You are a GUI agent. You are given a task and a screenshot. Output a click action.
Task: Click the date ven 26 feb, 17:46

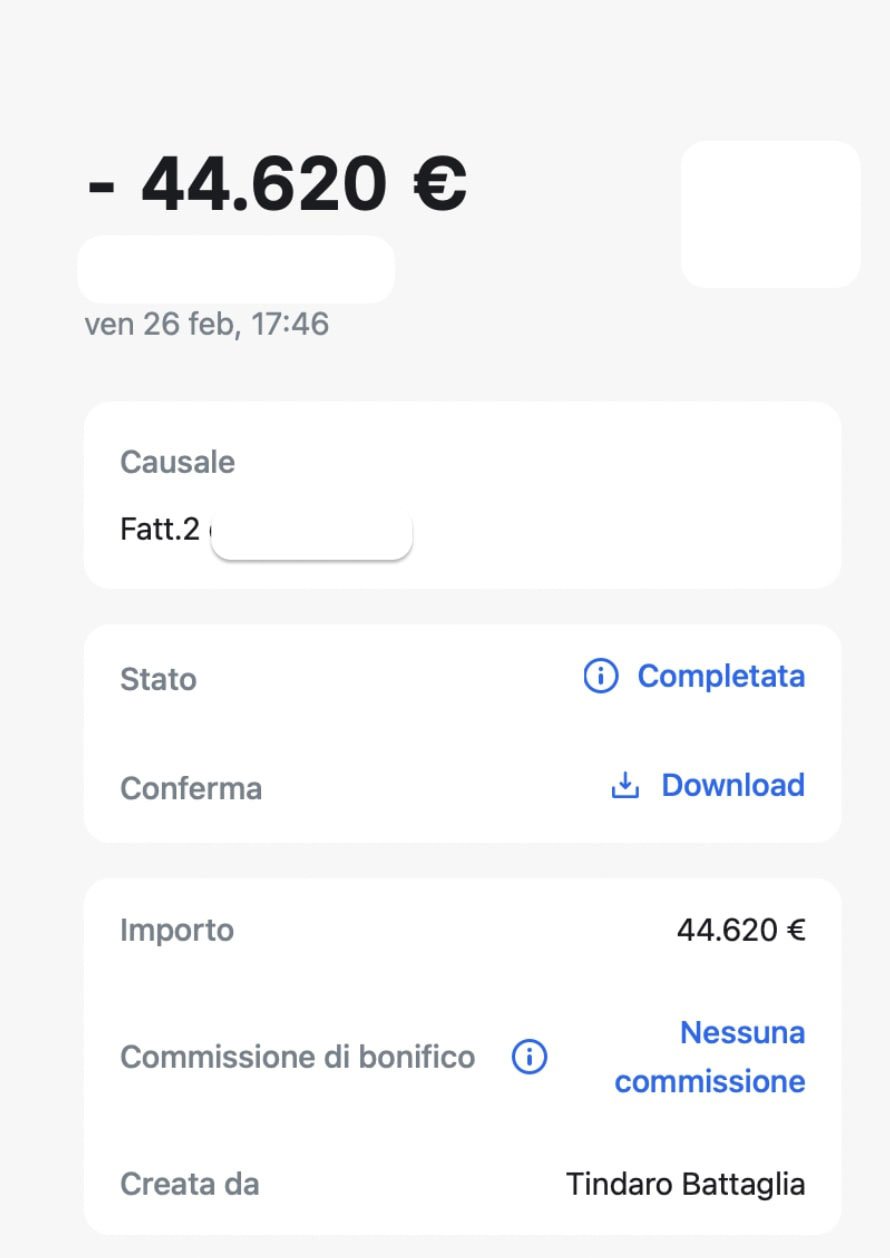207,324
